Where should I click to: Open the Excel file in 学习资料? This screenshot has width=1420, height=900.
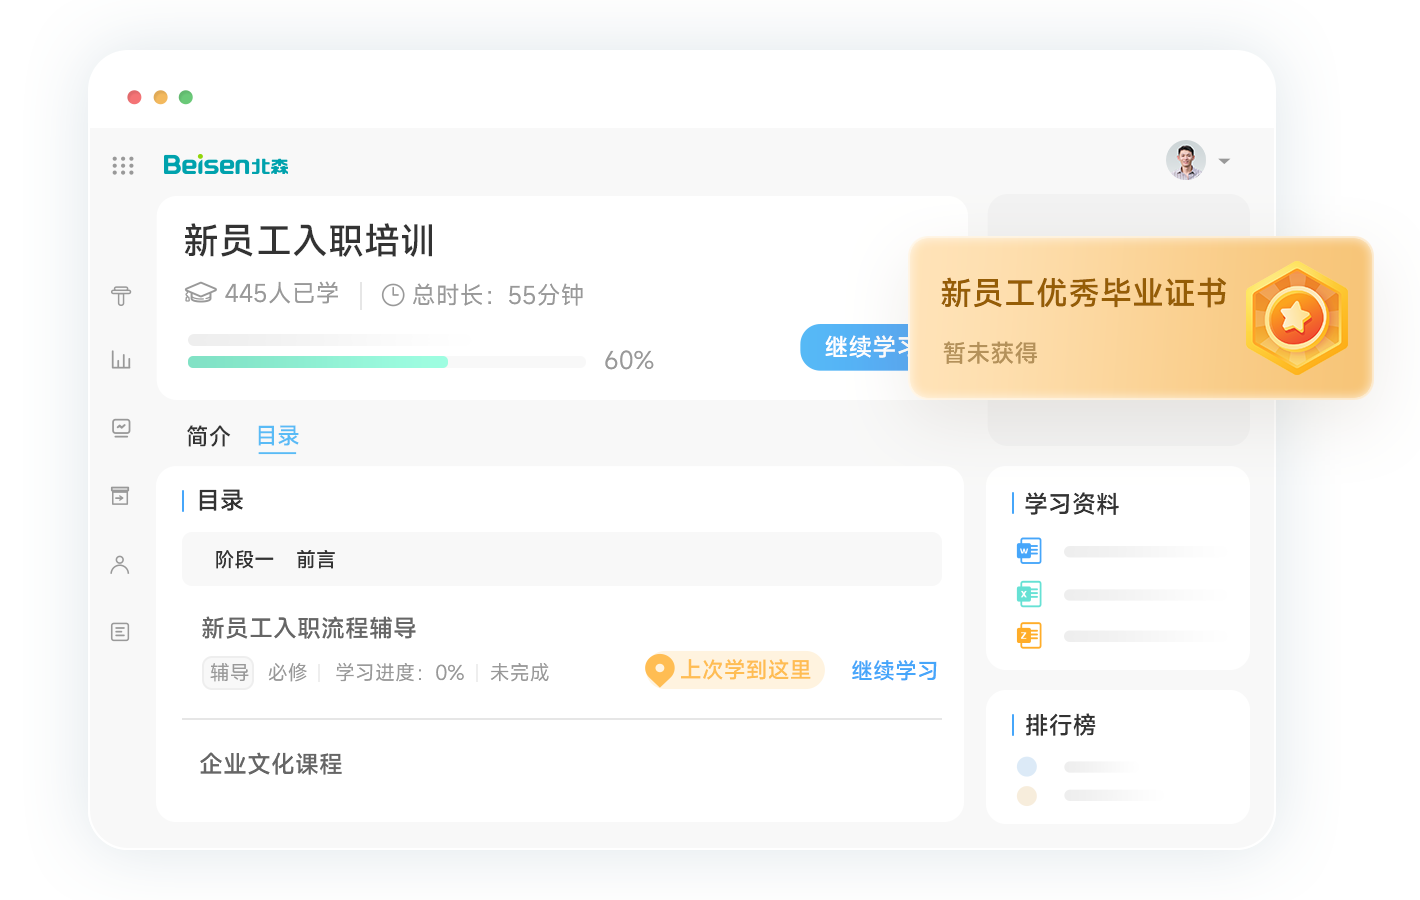(x=1029, y=594)
